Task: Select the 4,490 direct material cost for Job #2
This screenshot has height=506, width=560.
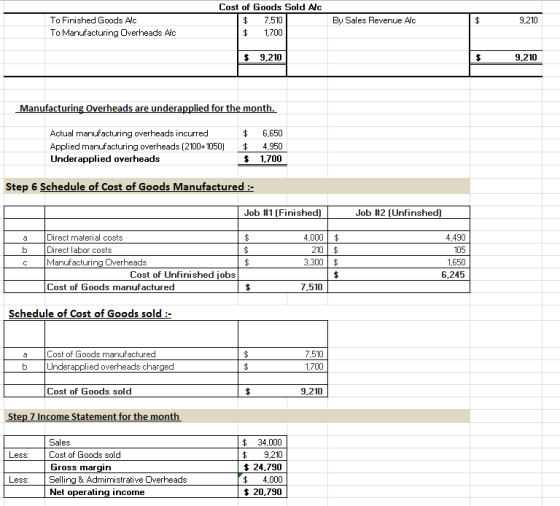Action: tap(456, 238)
